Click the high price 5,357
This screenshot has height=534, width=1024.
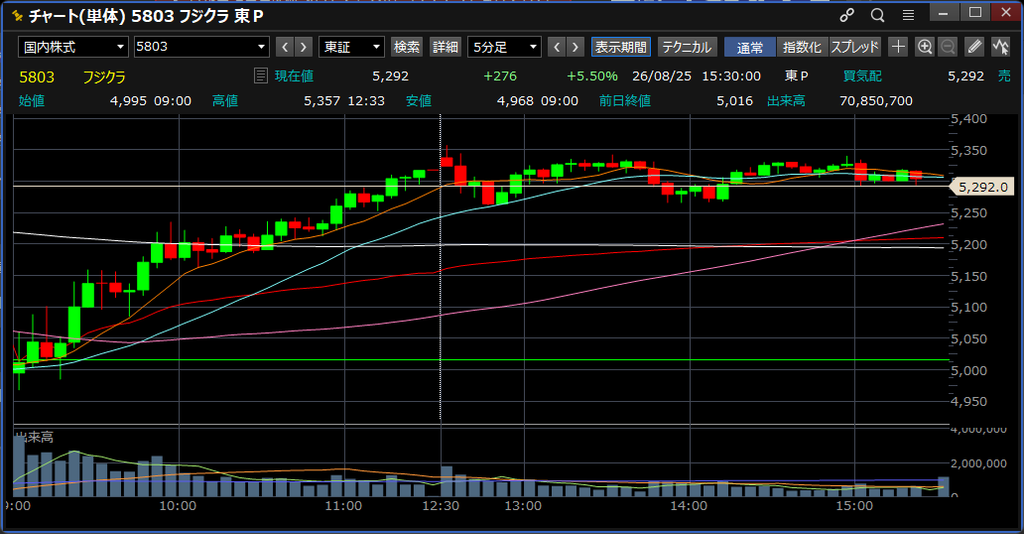[322, 101]
